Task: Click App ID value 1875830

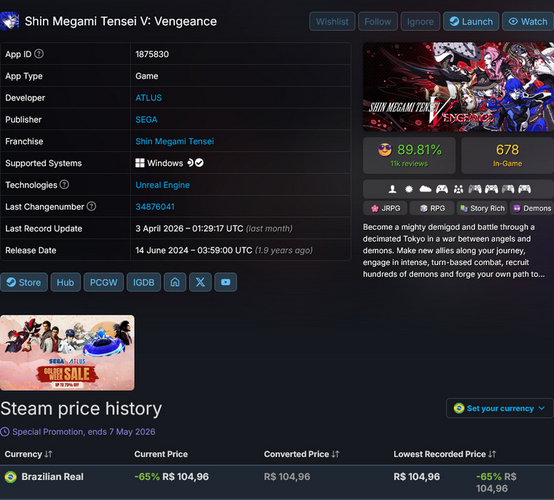Action: (x=152, y=54)
